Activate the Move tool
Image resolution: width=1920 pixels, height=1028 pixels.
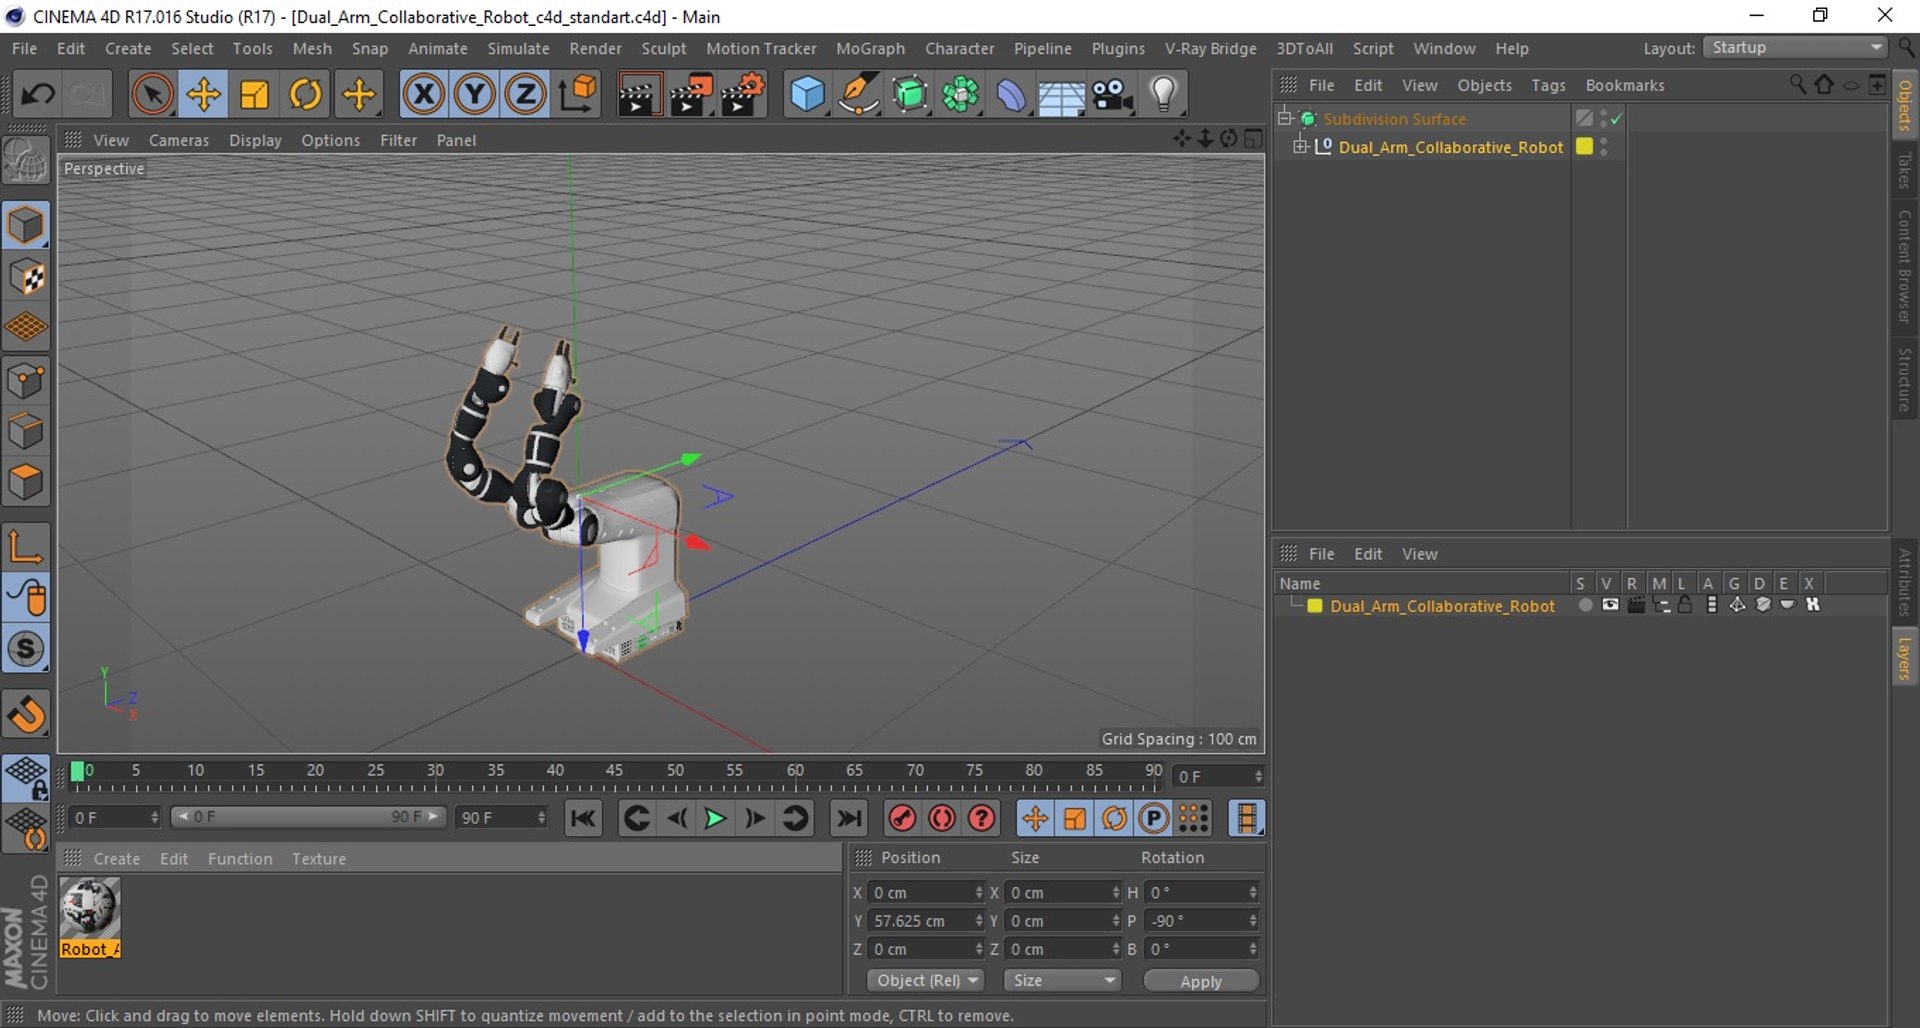point(203,94)
